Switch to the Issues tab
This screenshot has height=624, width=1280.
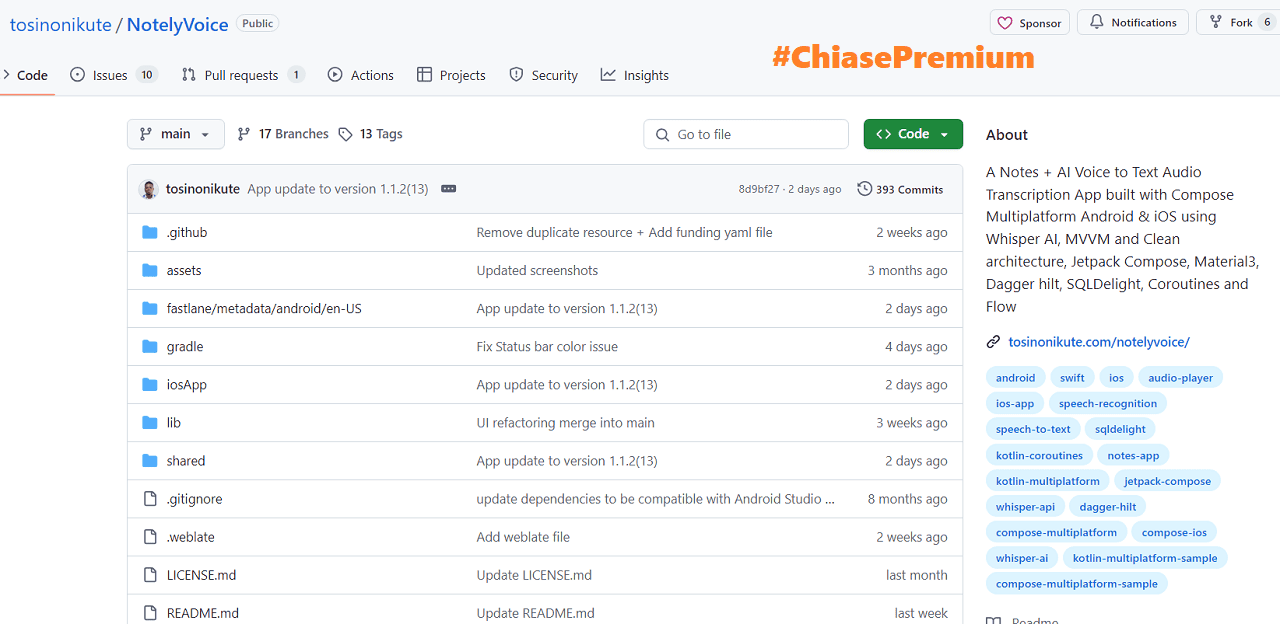(114, 75)
